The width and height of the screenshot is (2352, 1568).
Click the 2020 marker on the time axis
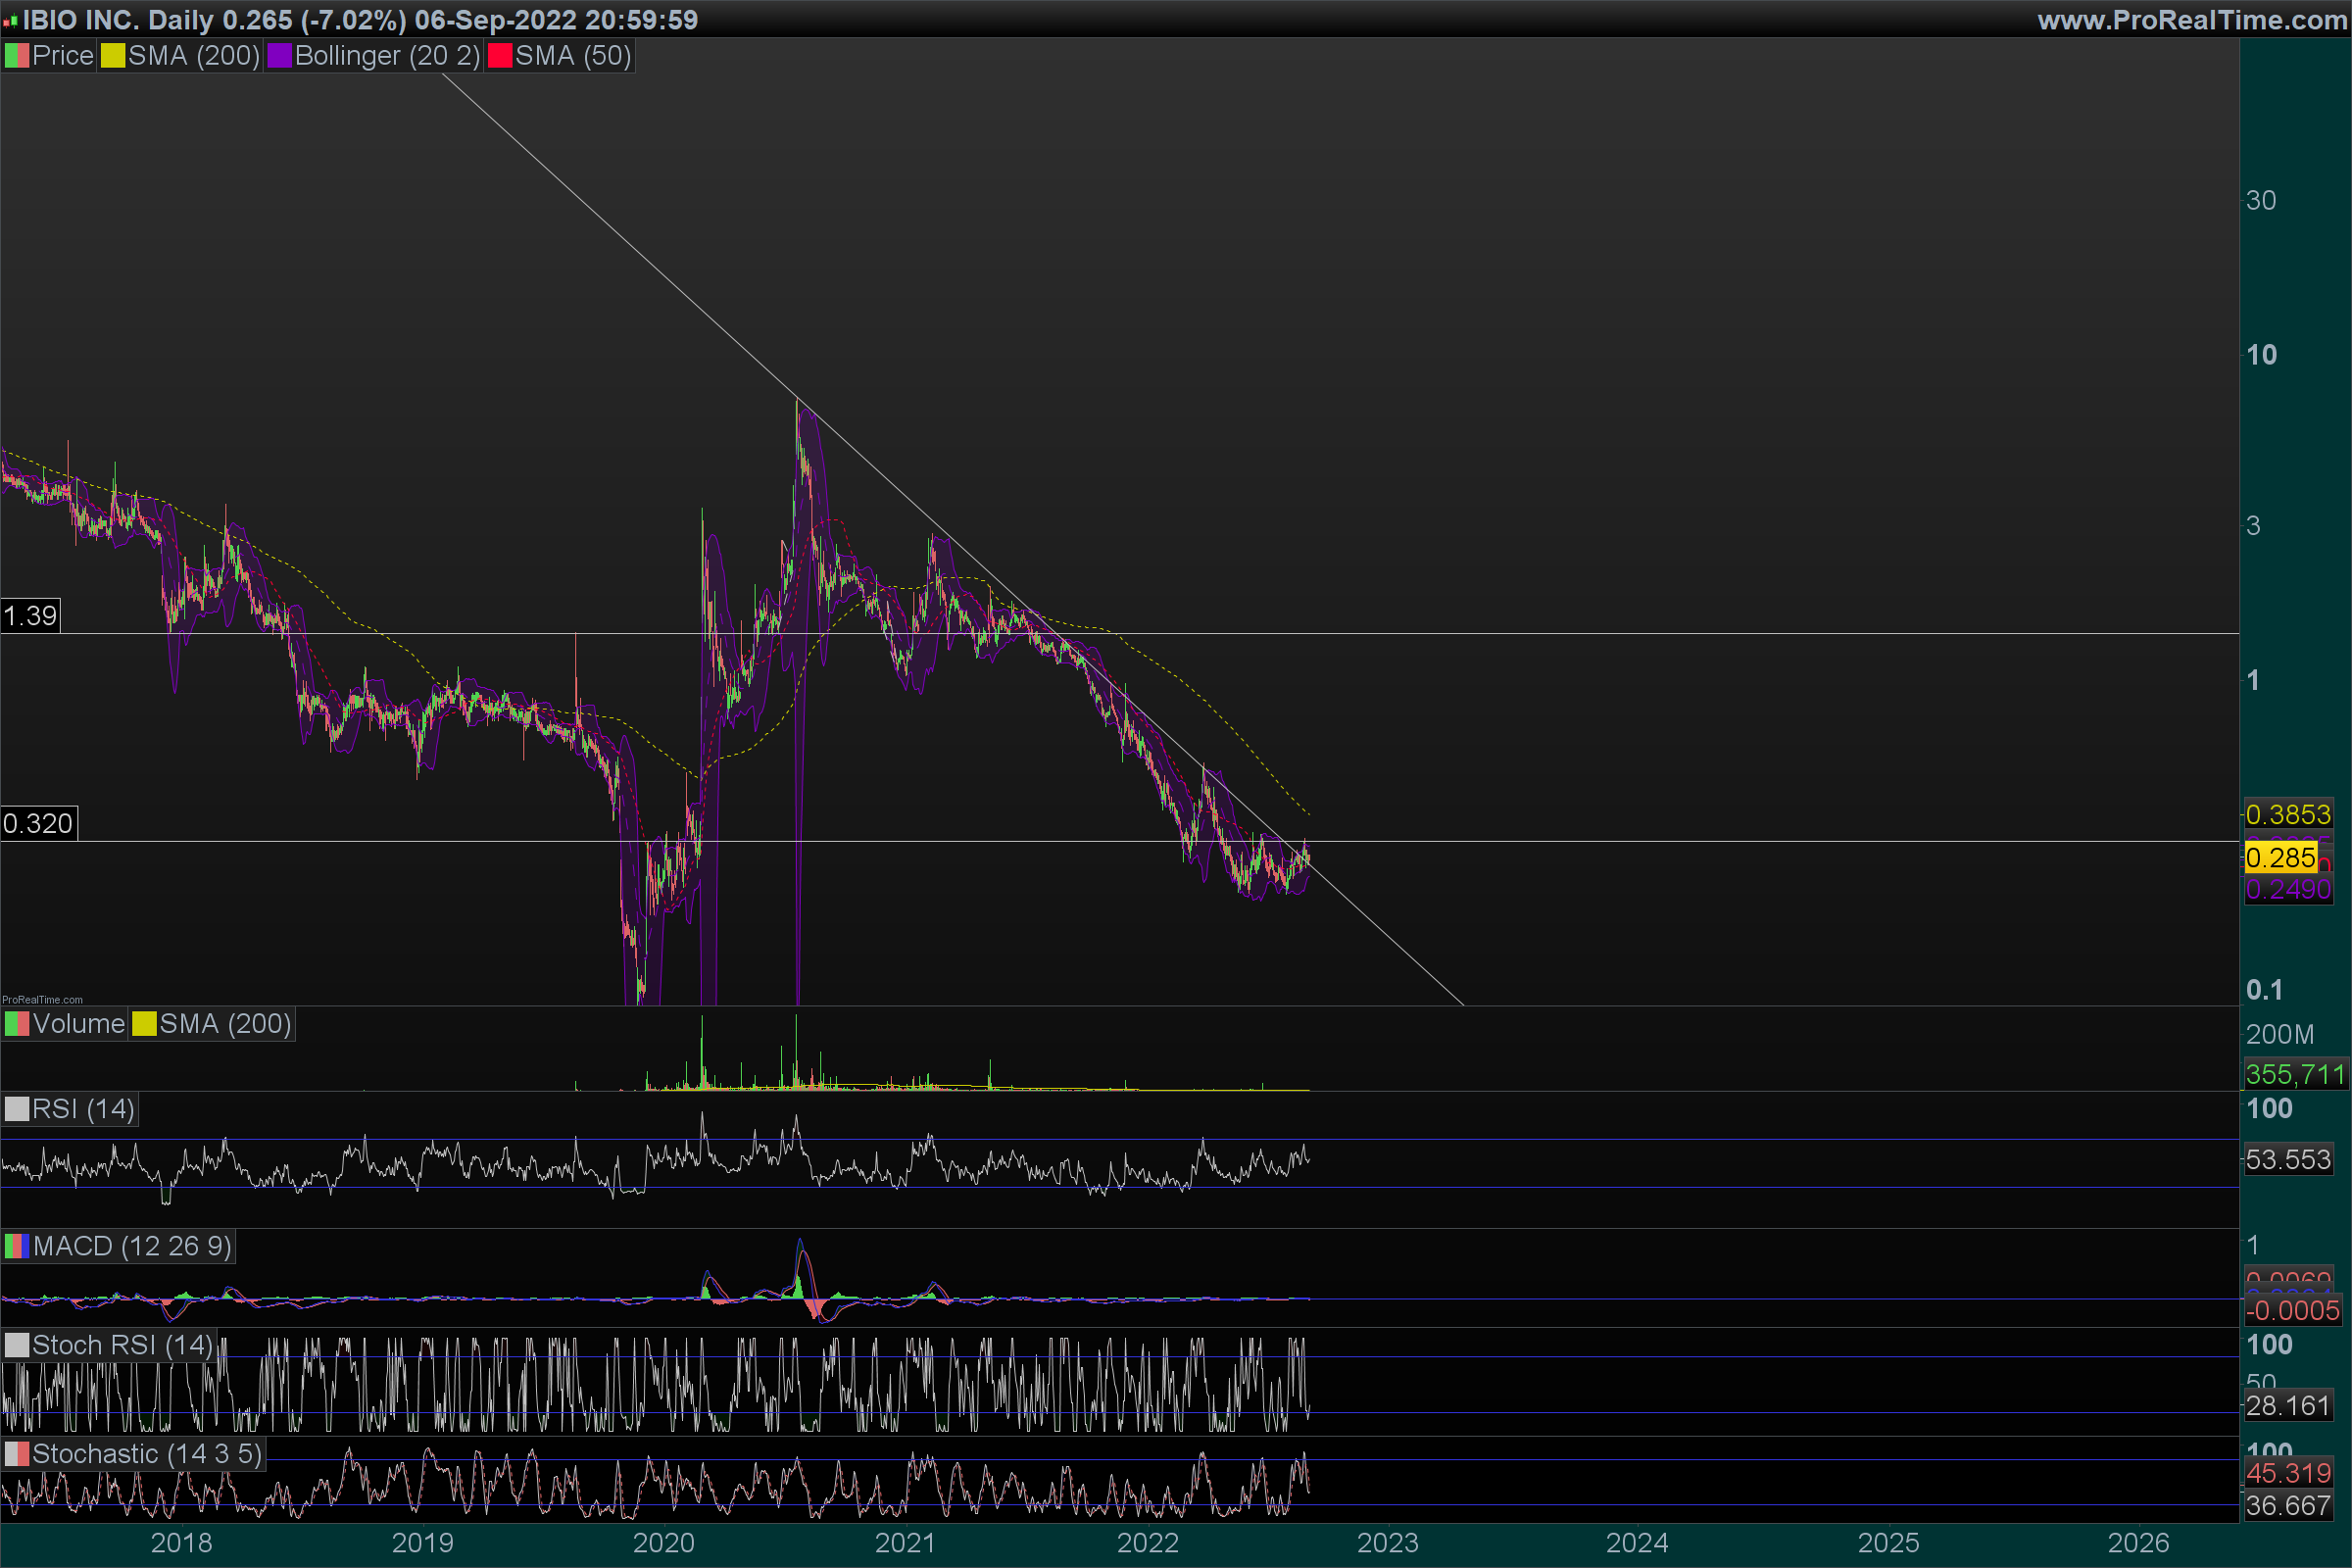(x=663, y=1543)
